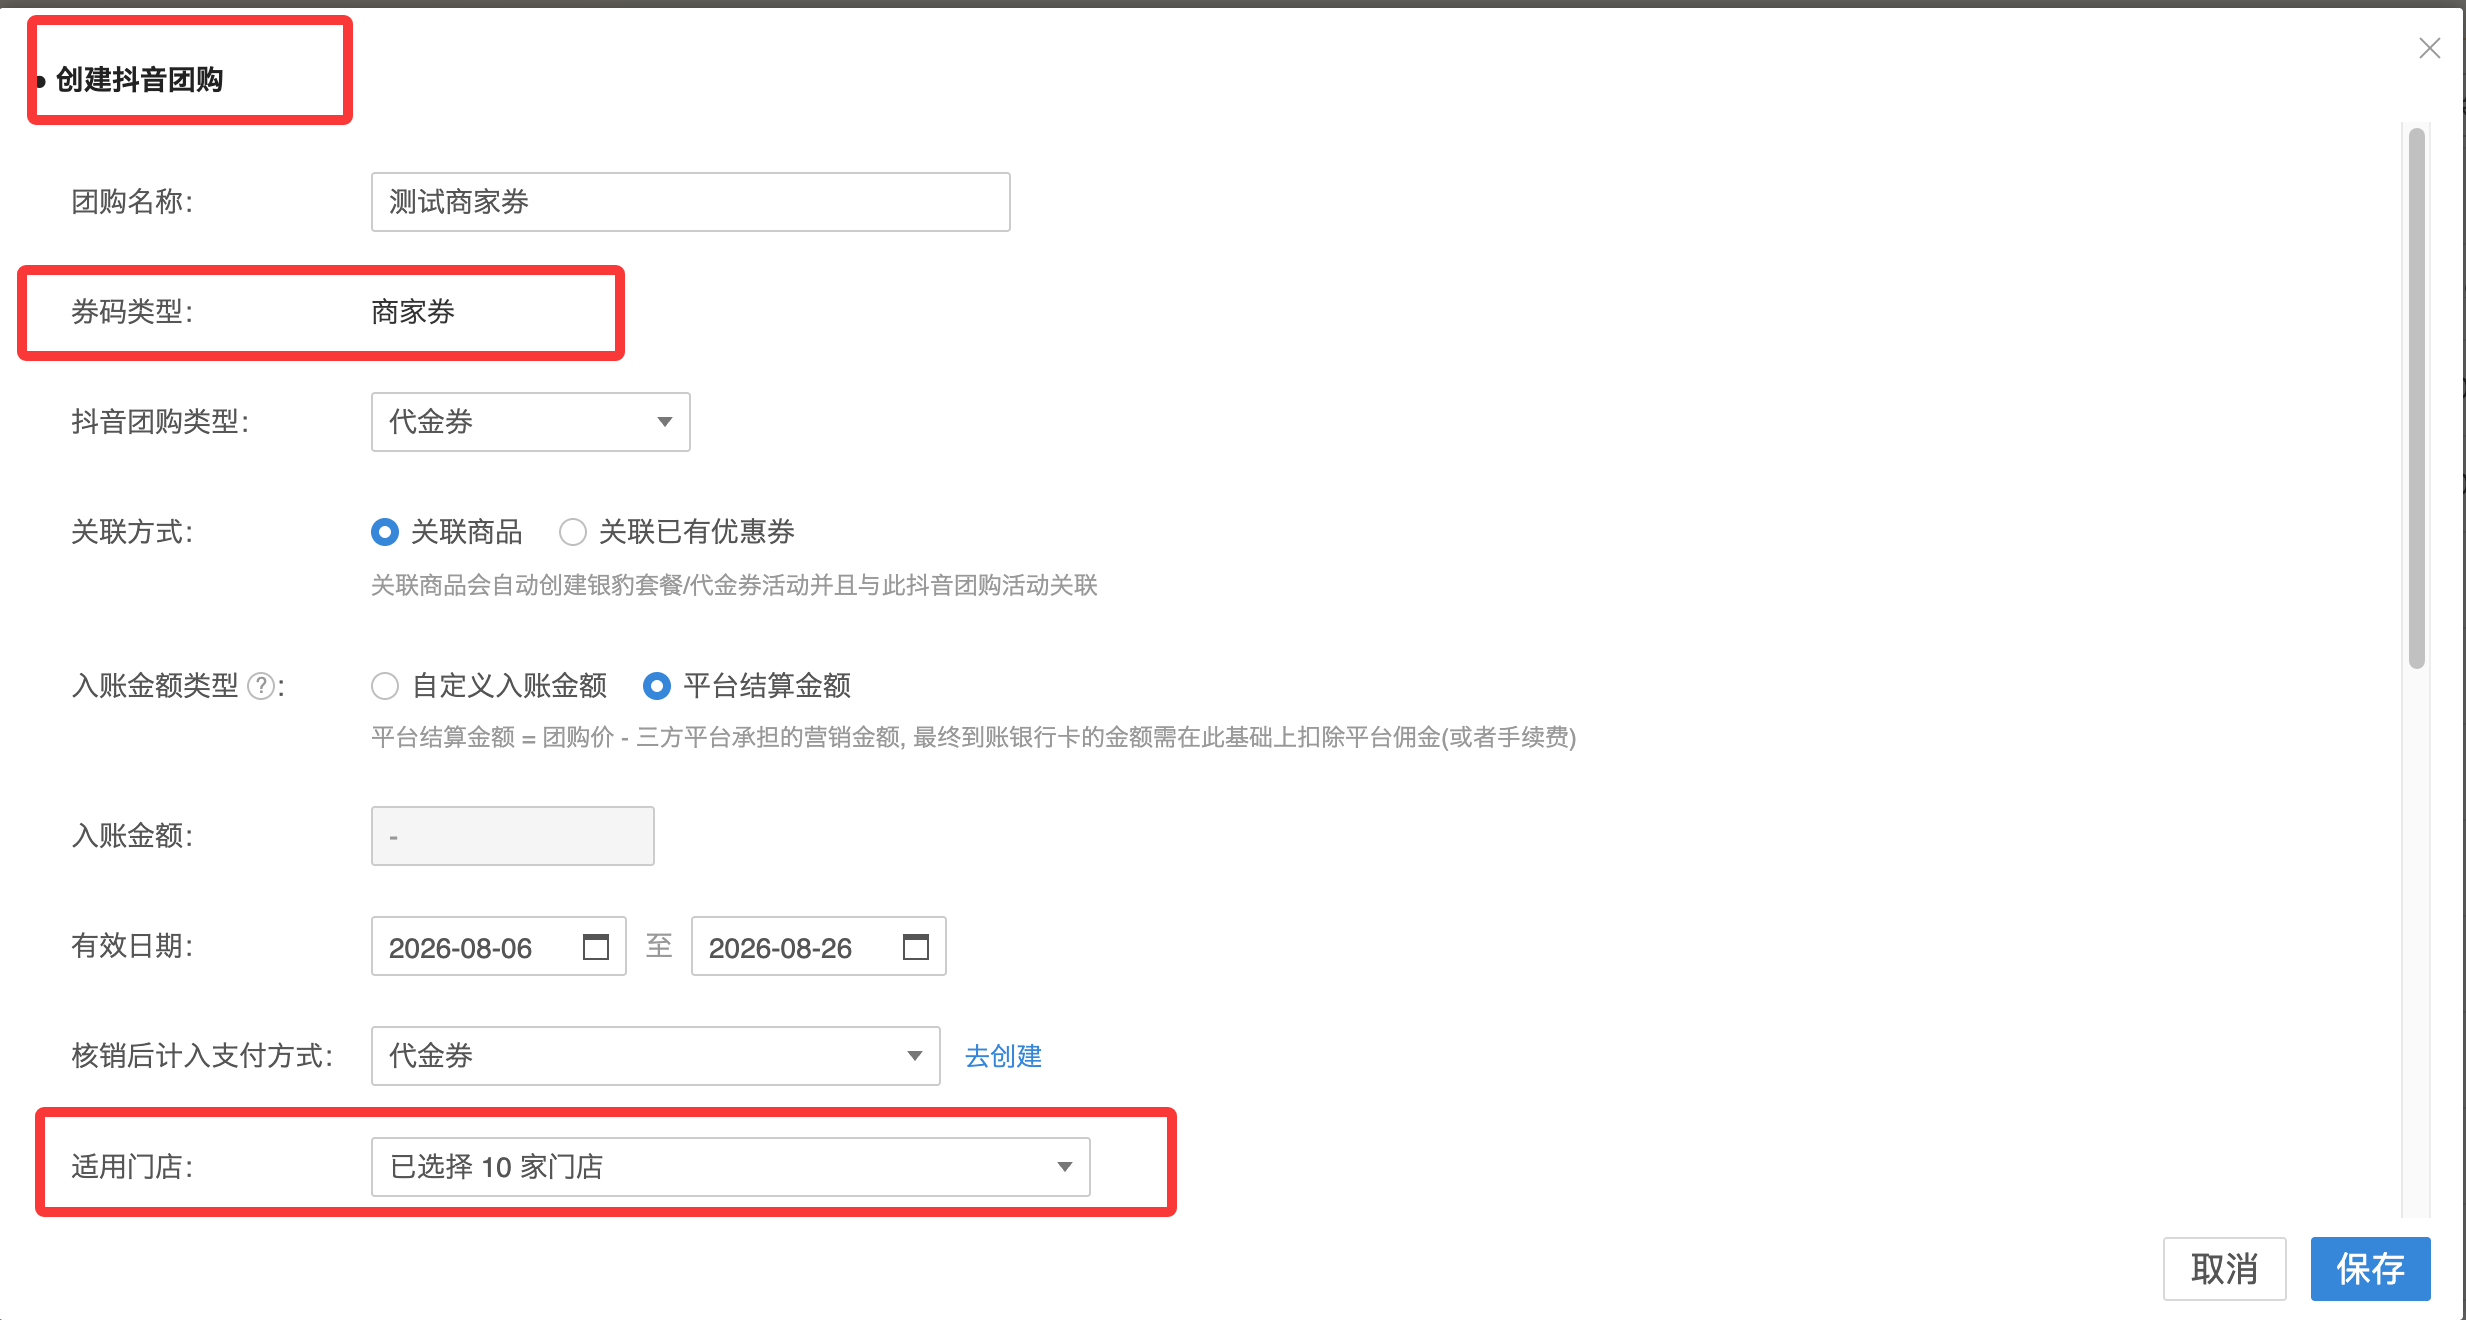Click the 关联方式 label
Viewport: 2466px width, 1320px height.
click(x=132, y=532)
